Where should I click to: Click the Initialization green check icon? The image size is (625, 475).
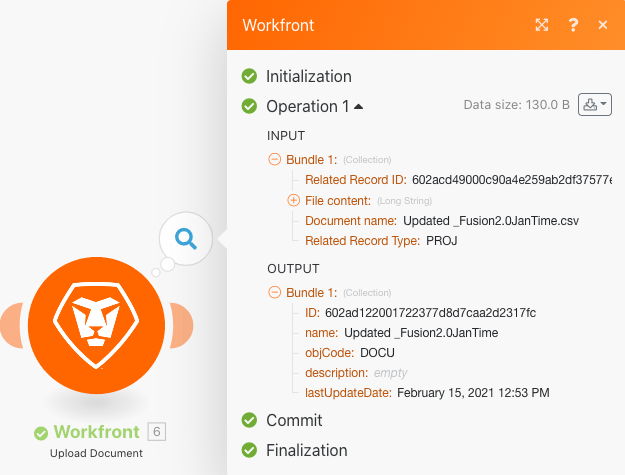(249, 76)
